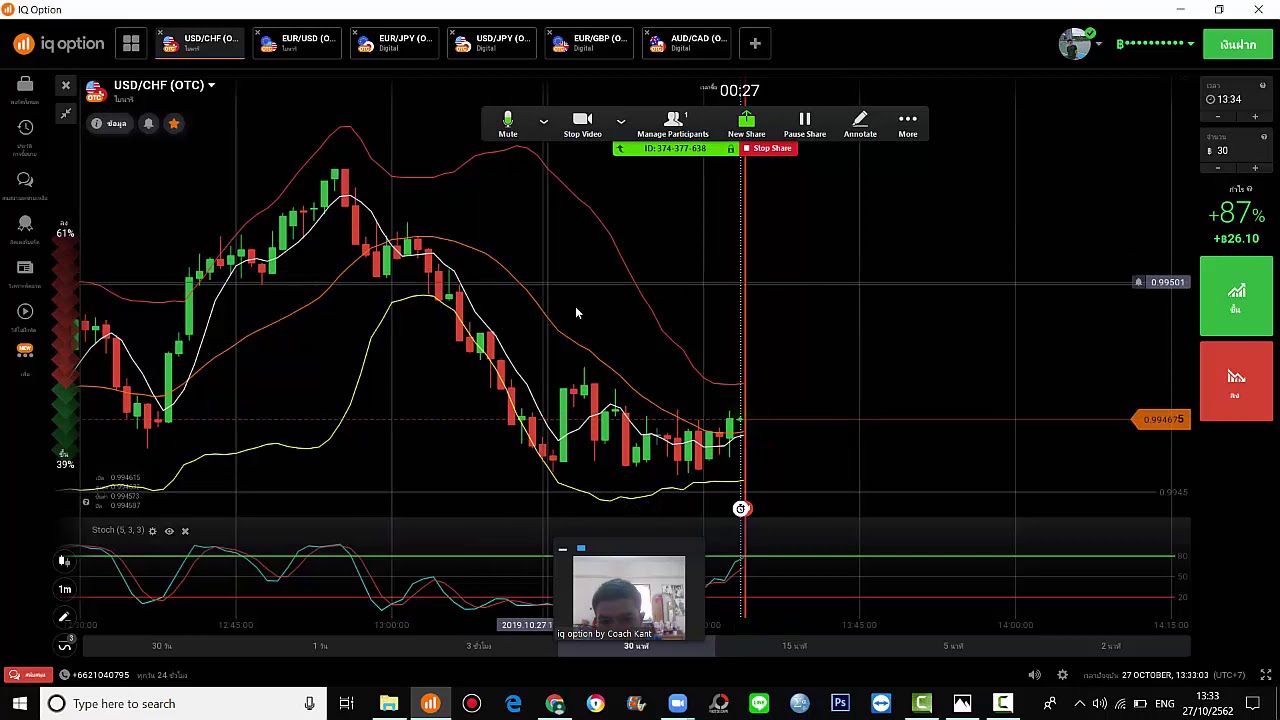Image resolution: width=1280 pixels, height=720 pixels.
Task: Open the market analysis news icon
Action: [25, 267]
